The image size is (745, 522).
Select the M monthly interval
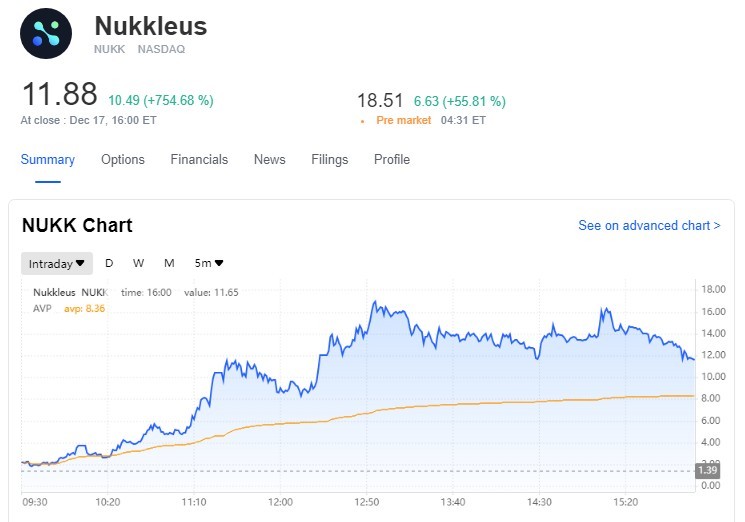169,264
